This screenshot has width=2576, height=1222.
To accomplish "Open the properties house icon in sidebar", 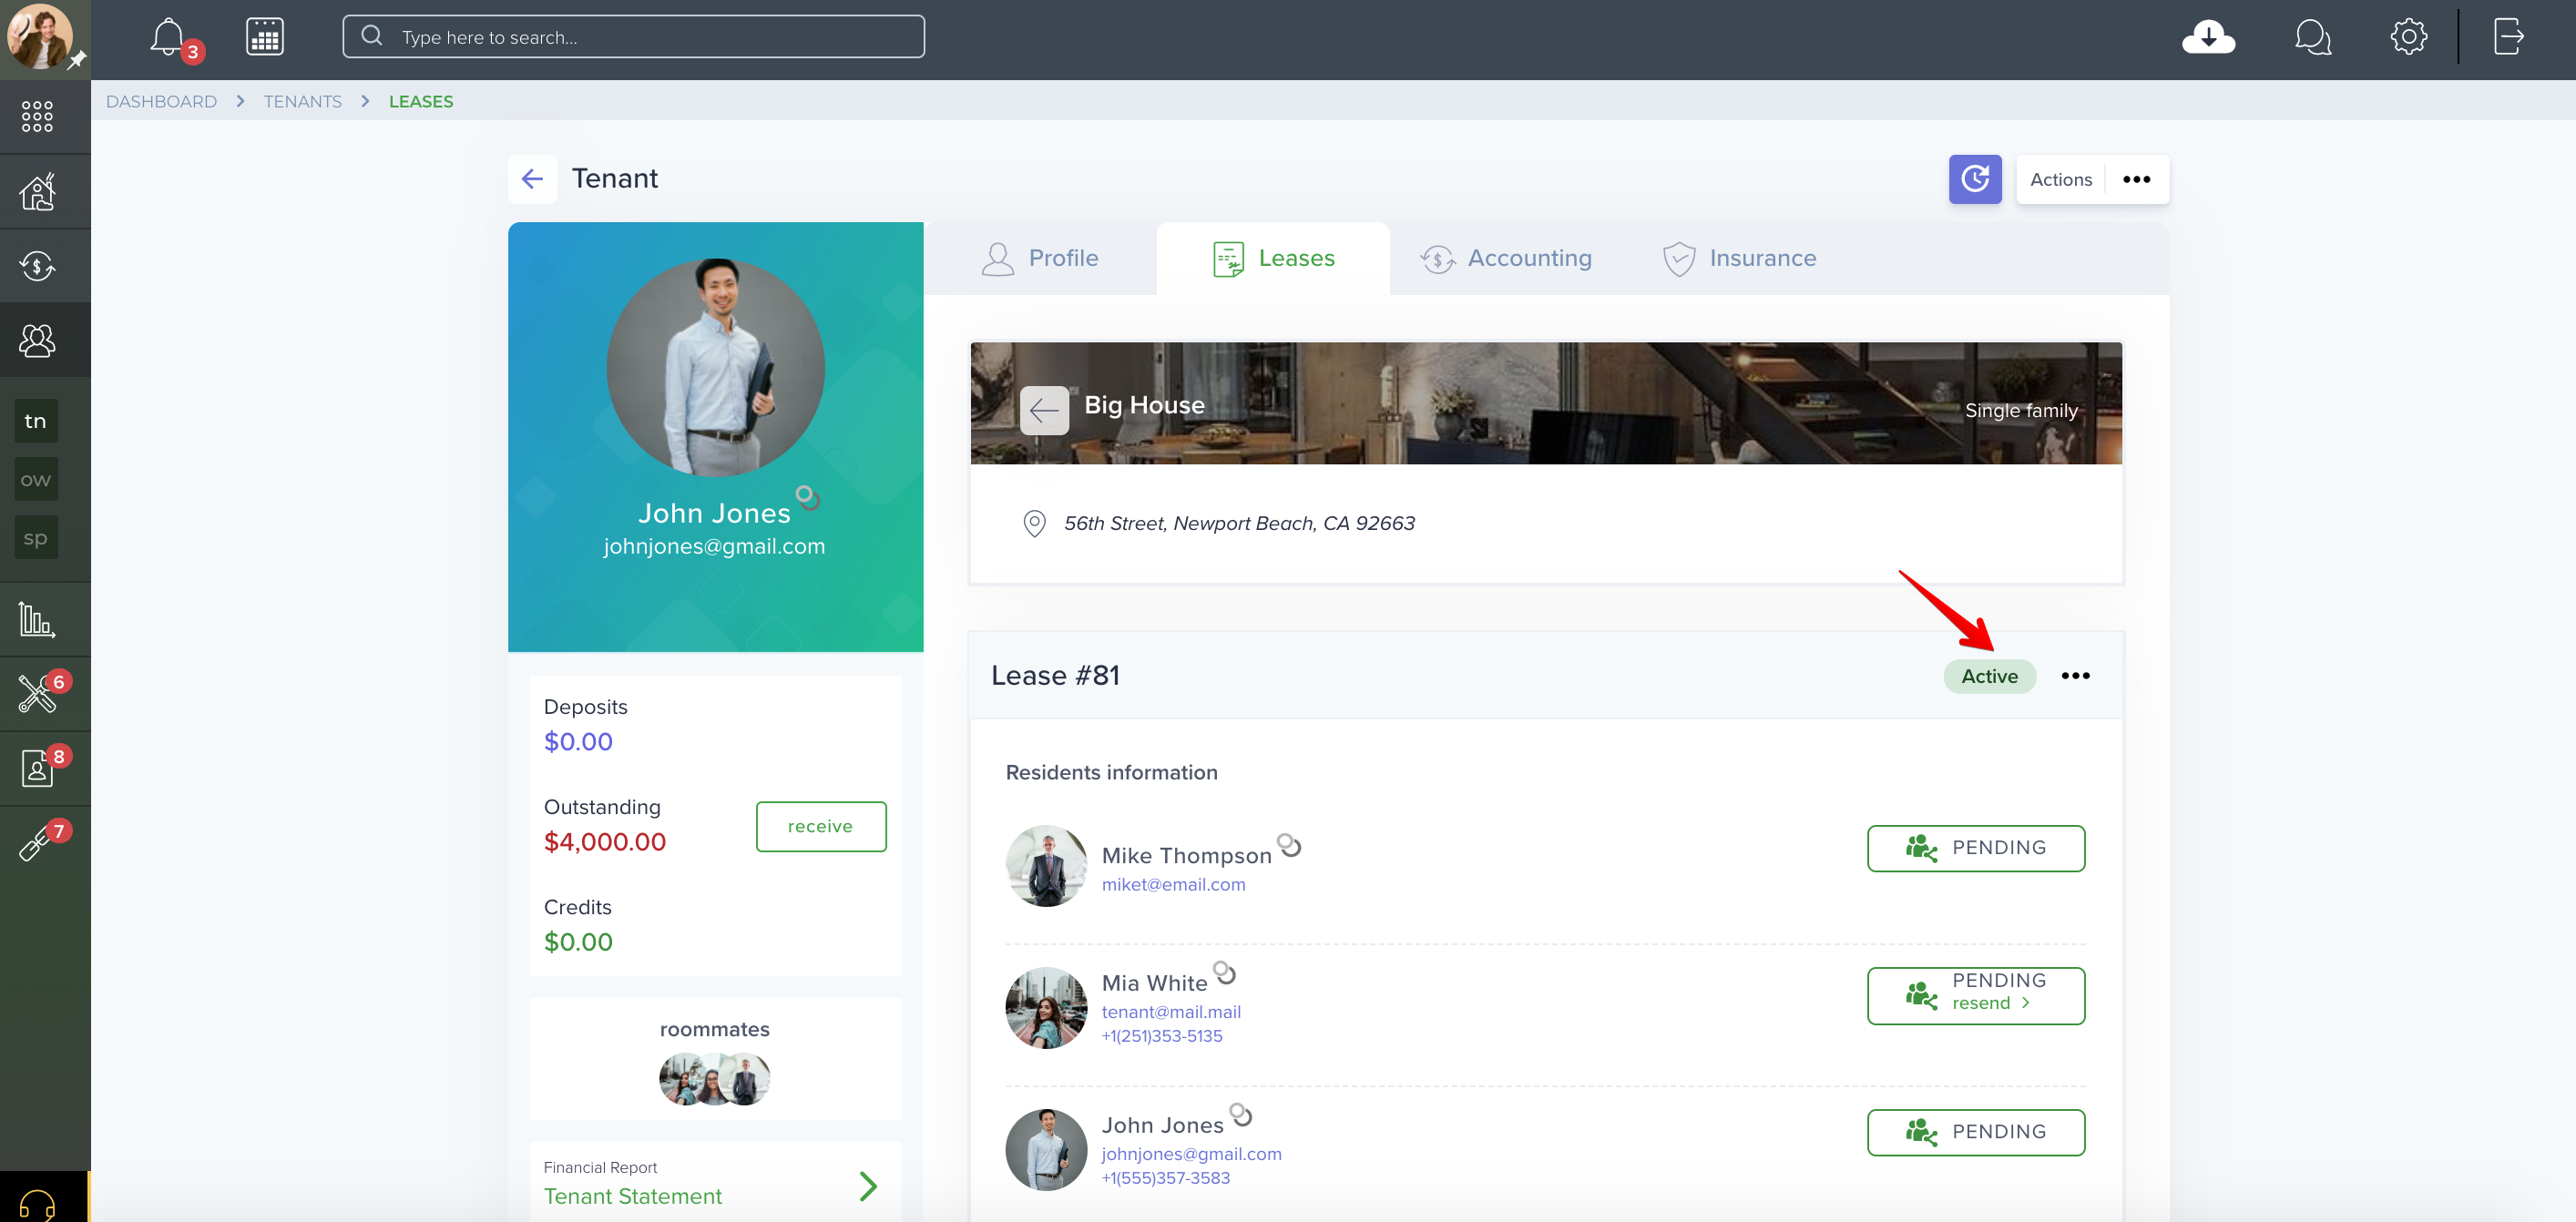I will coord(37,191).
